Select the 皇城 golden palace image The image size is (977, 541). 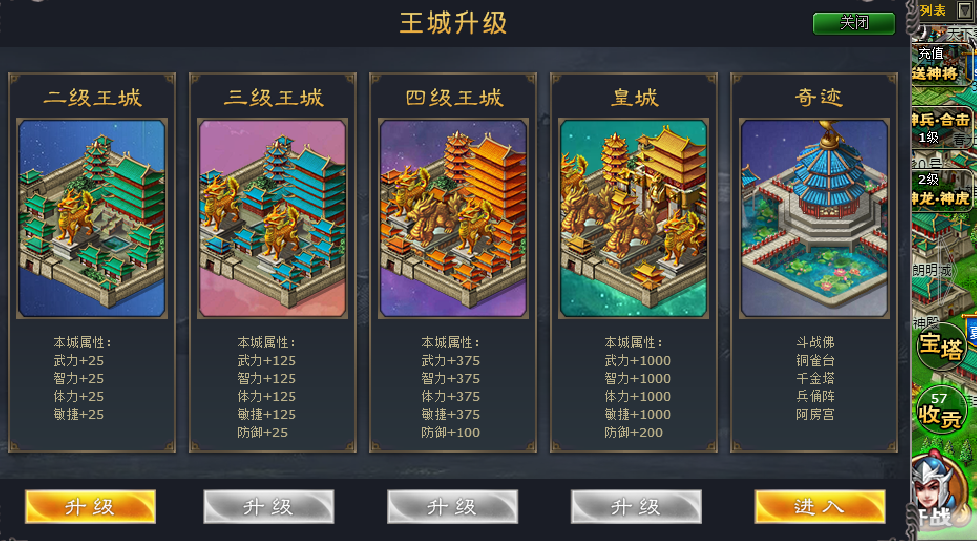click(x=634, y=219)
